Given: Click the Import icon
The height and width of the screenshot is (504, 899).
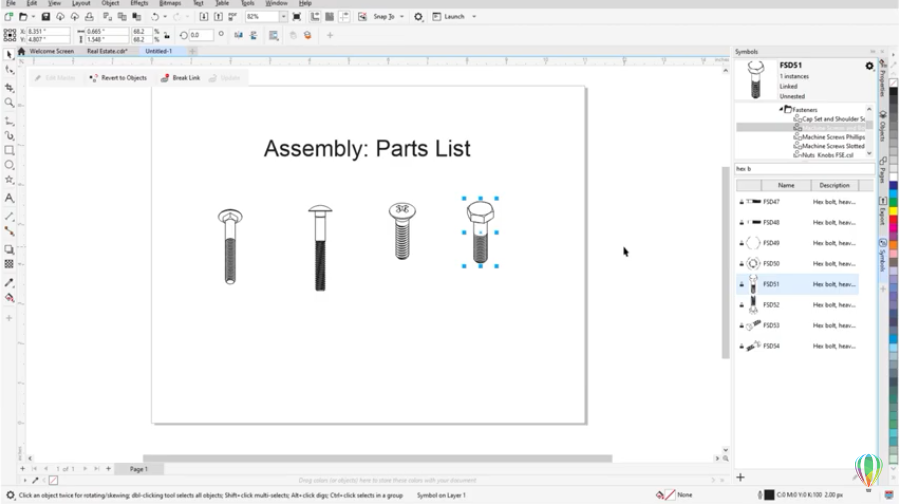Looking at the screenshot, I should [x=204, y=17].
